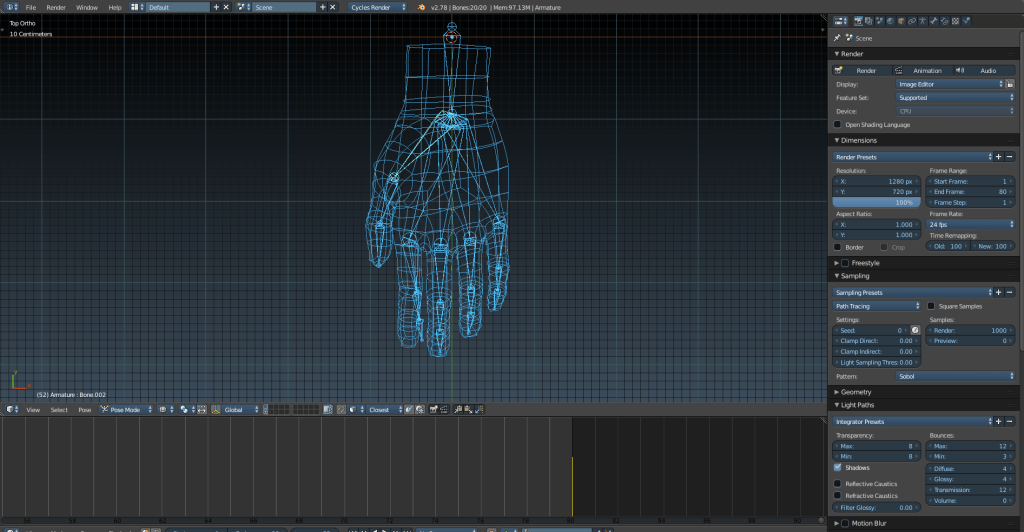This screenshot has height=532, width=1024.
Task: Enable Open Shading Language checkbox
Action: pos(838,125)
